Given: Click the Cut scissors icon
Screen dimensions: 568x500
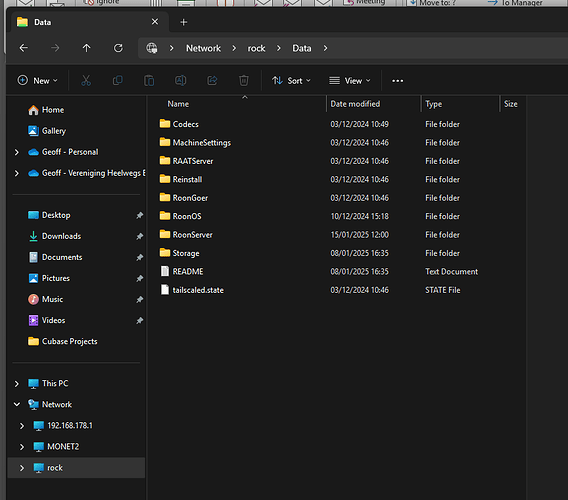Looking at the screenshot, I should click(86, 80).
